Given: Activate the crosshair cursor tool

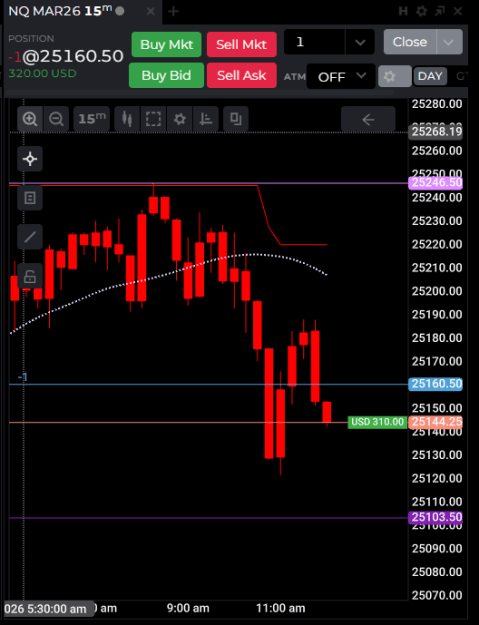Looking at the screenshot, I should tap(30, 159).
